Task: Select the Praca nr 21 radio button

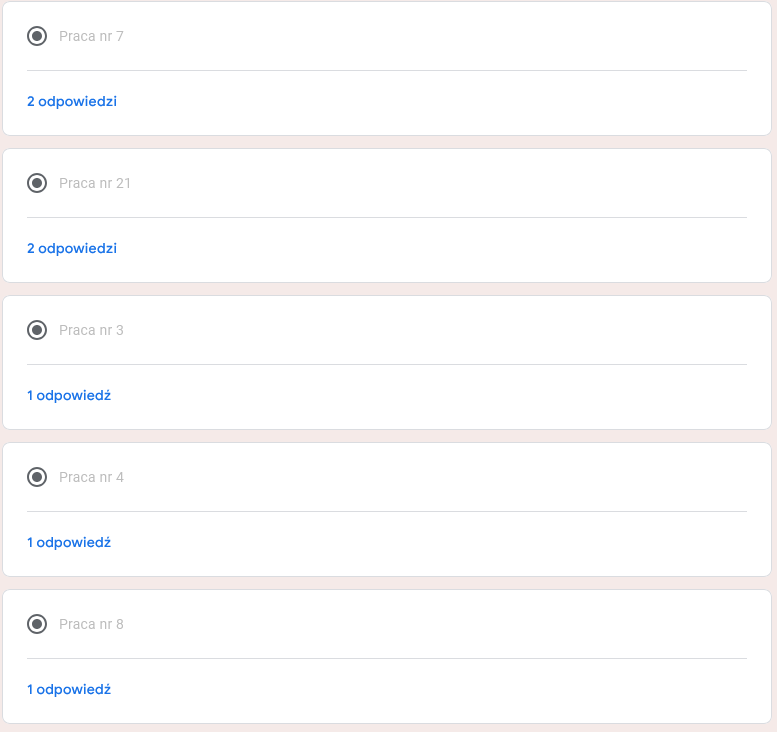Action: [37, 183]
